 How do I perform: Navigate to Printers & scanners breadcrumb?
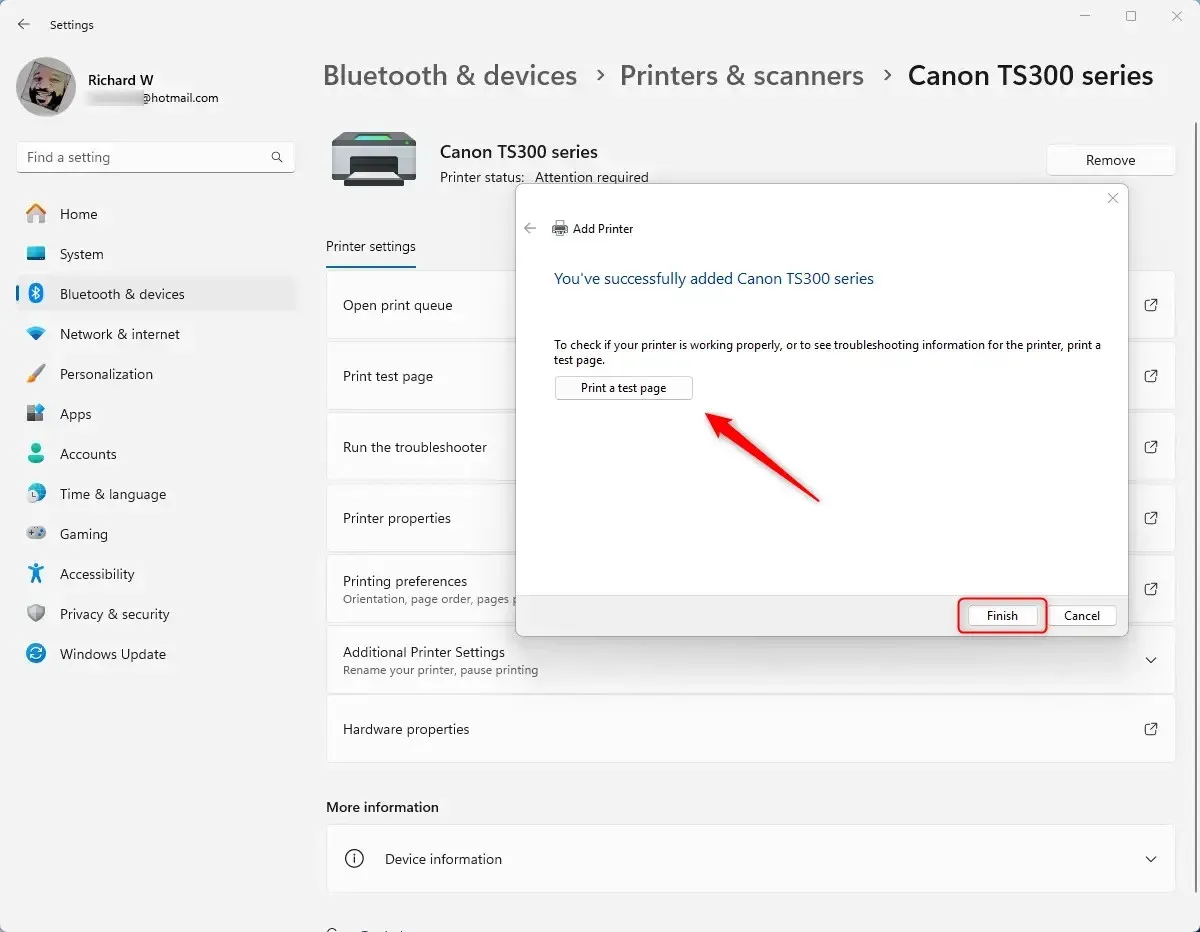pyautogui.click(x=741, y=75)
